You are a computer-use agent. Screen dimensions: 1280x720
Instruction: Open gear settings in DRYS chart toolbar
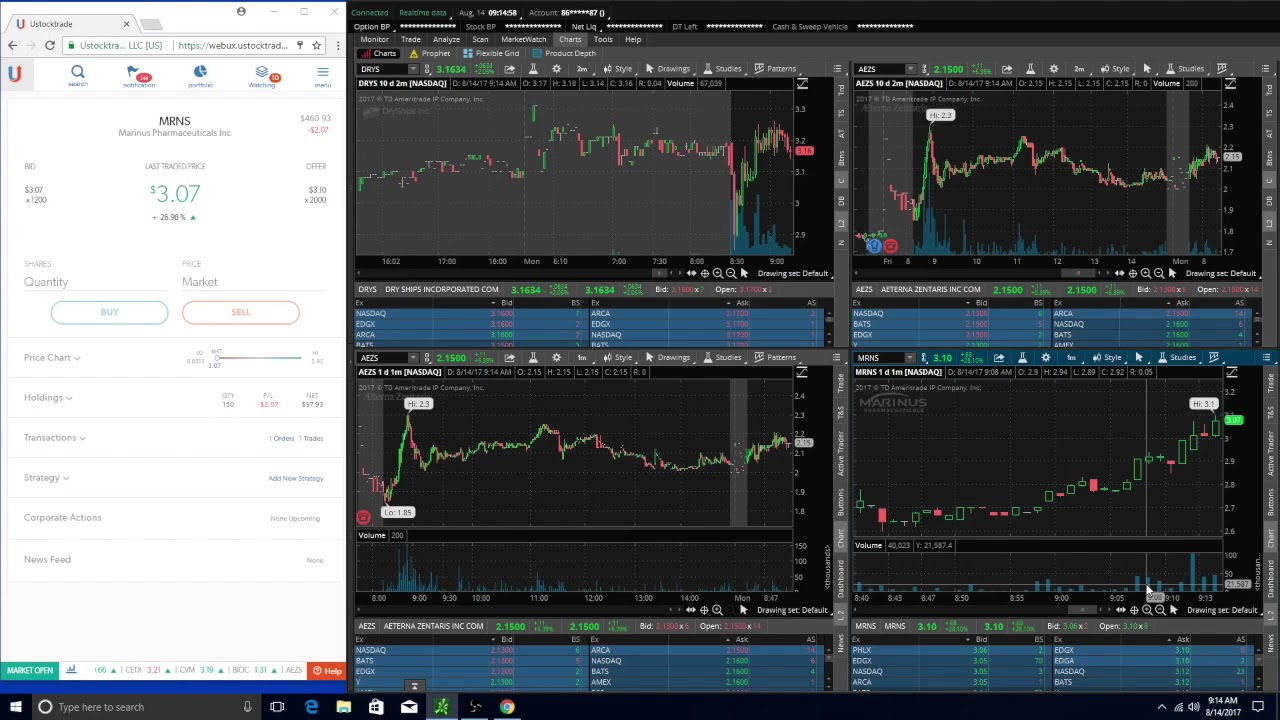point(557,69)
